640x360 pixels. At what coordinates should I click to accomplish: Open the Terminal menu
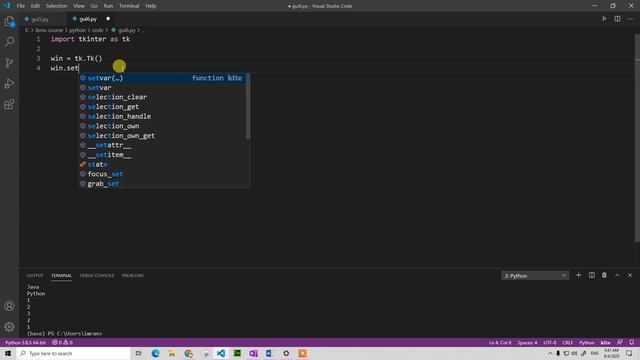tap(129, 6)
